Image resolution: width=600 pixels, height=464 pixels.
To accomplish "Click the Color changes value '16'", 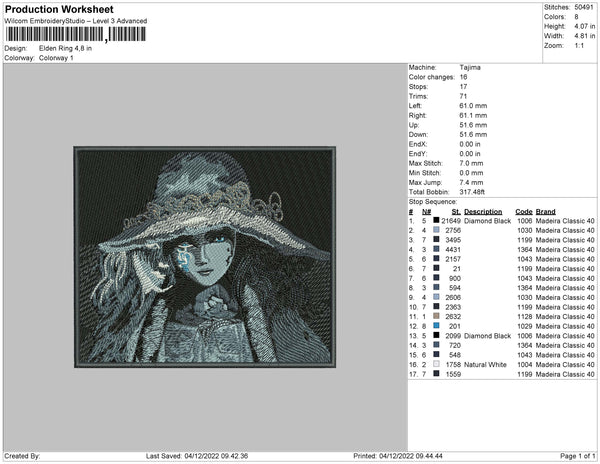I will point(463,77).
